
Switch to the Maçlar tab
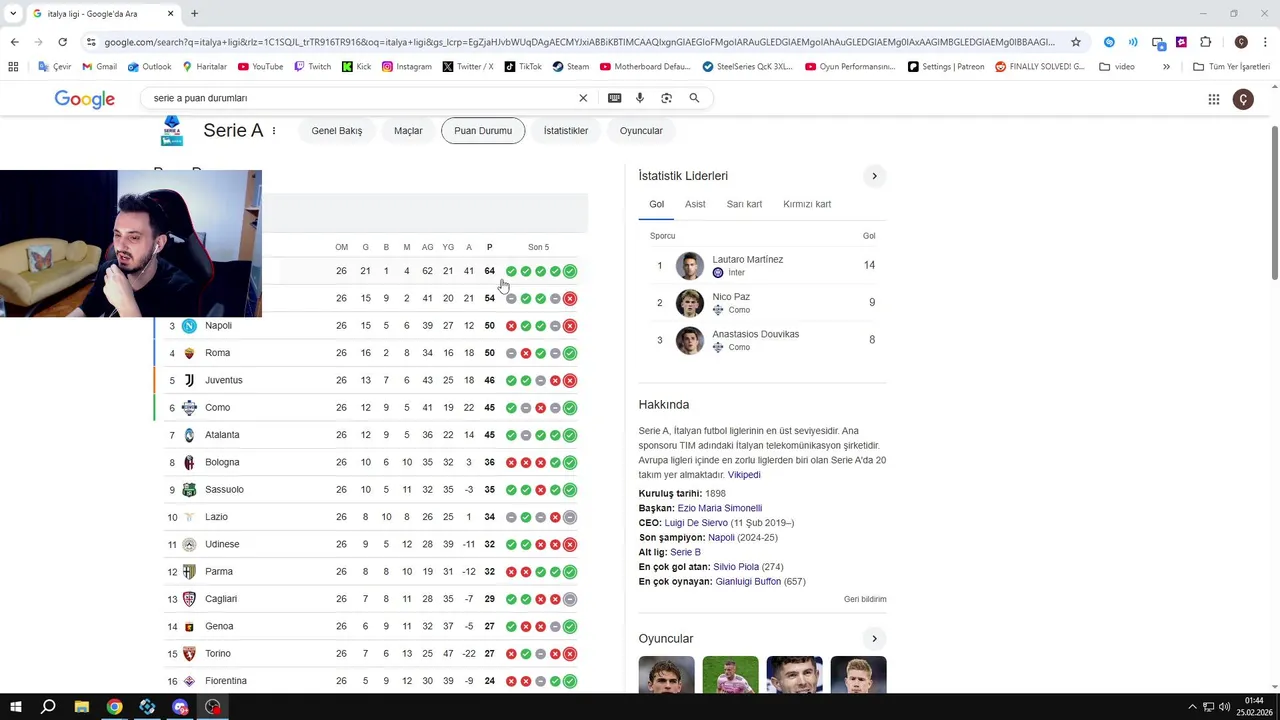tap(408, 131)
